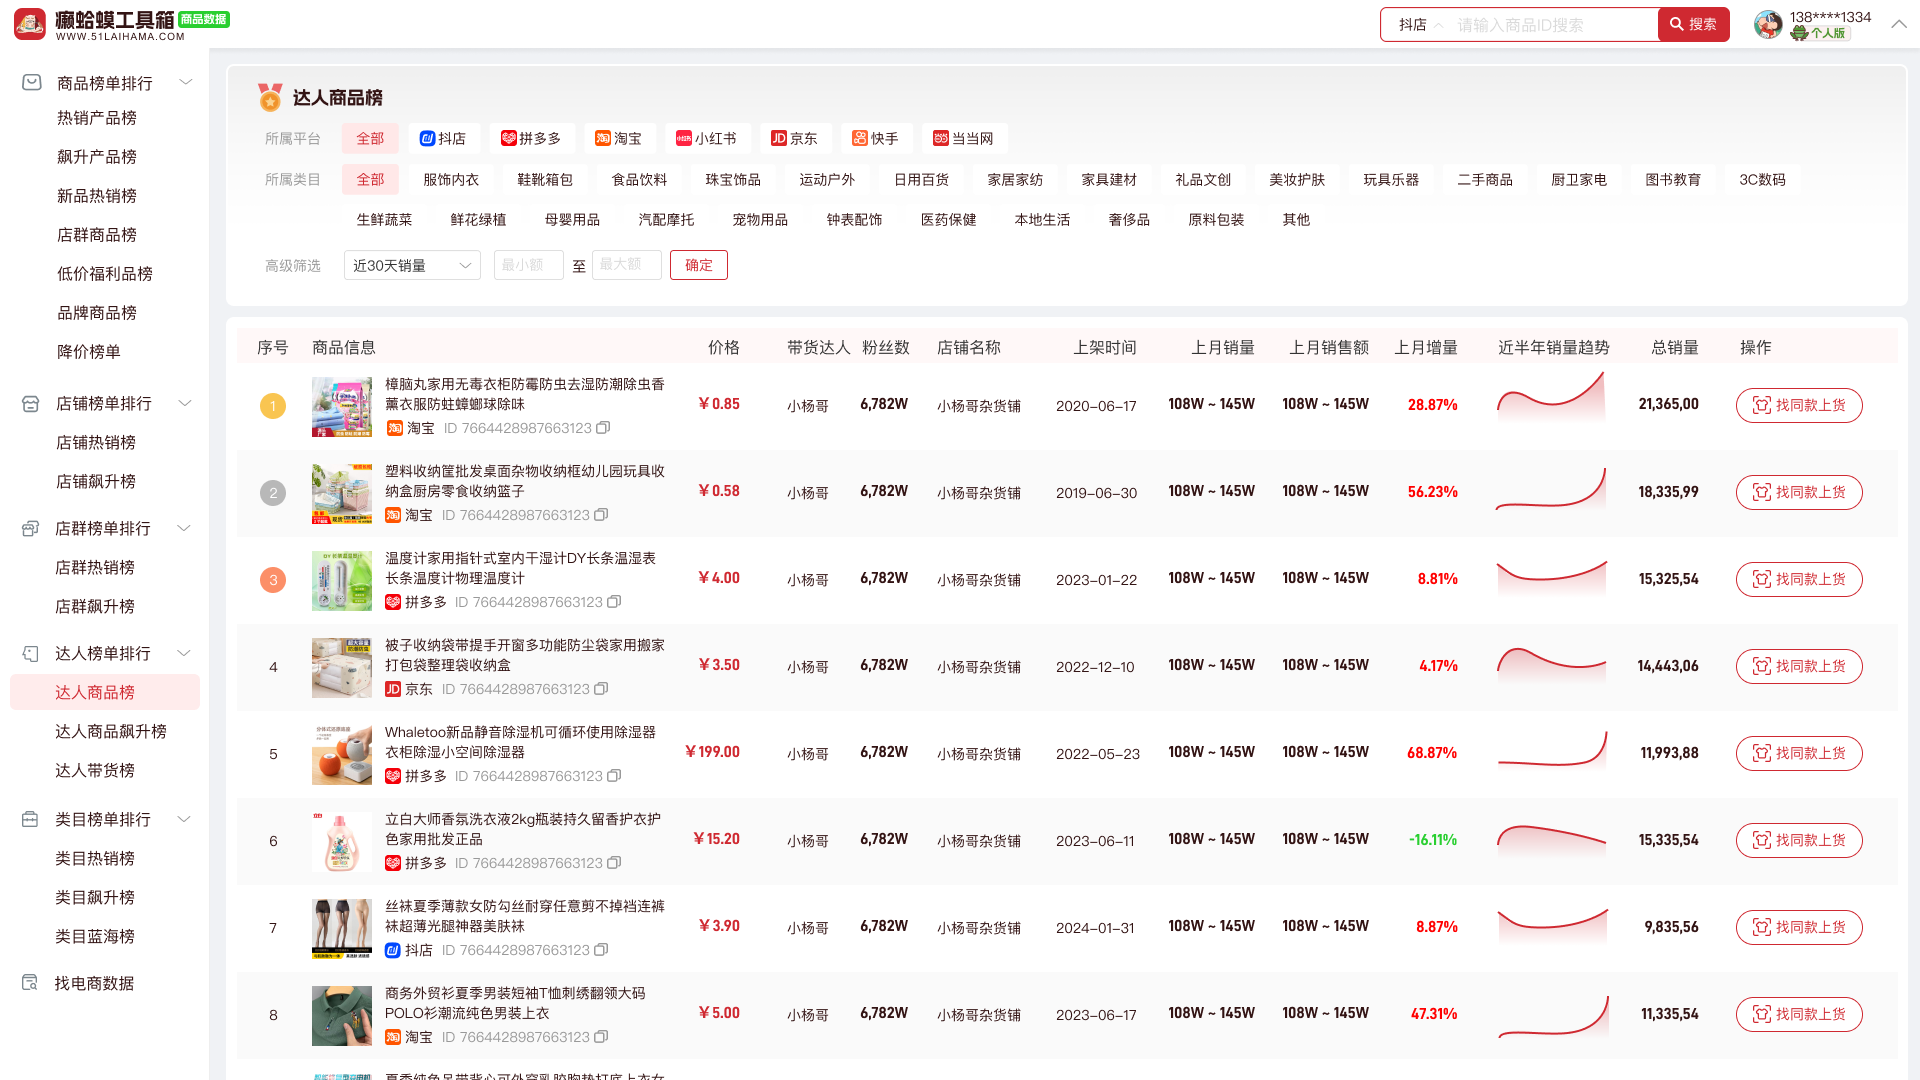
Task: Click 找同款上货 for the first product
Action: point(1799,405)
